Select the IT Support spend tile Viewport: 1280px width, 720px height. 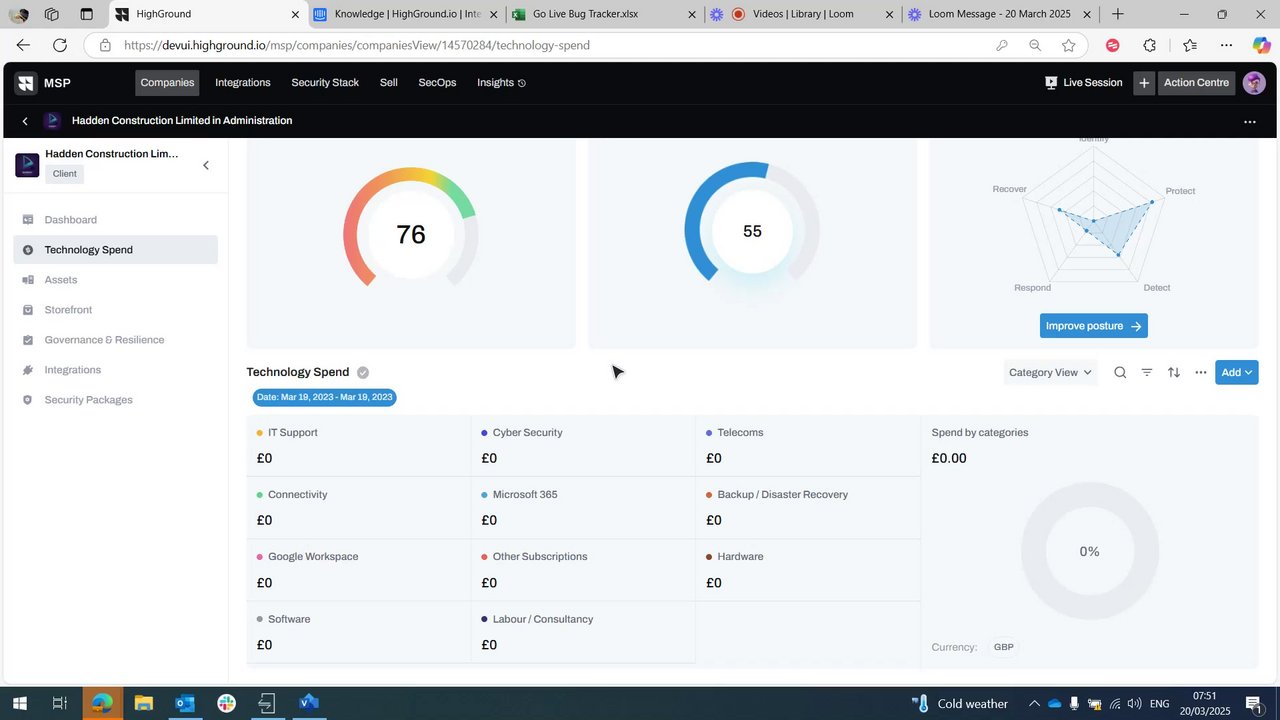359,445
